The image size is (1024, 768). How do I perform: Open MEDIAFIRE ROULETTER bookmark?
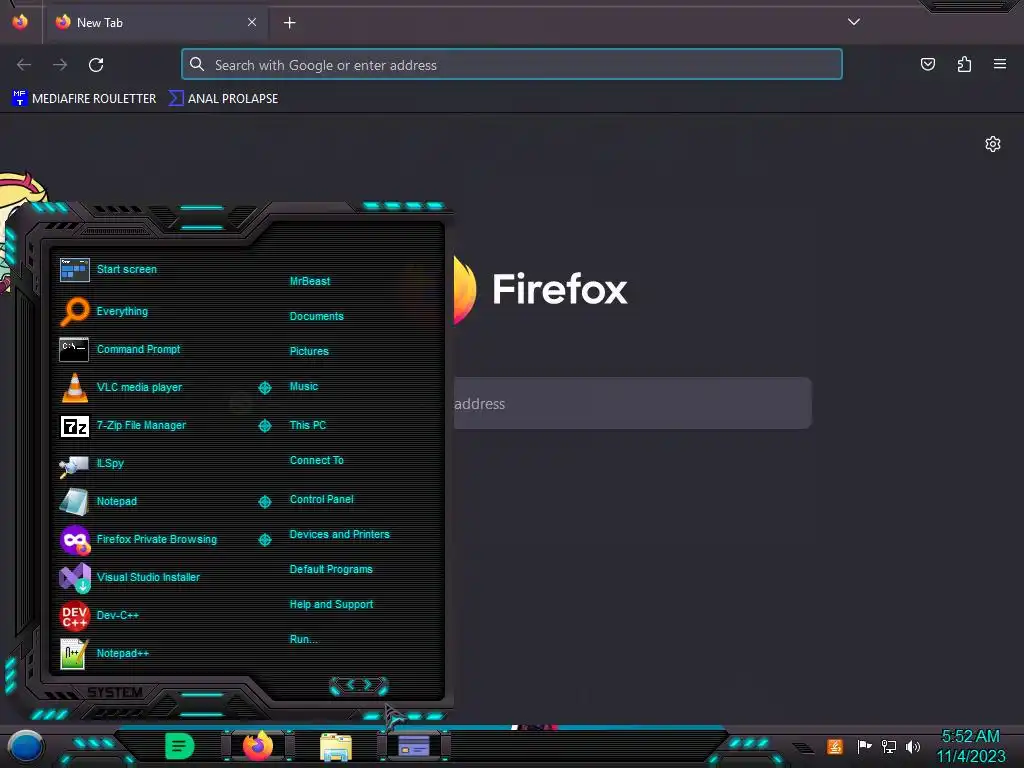84,99
